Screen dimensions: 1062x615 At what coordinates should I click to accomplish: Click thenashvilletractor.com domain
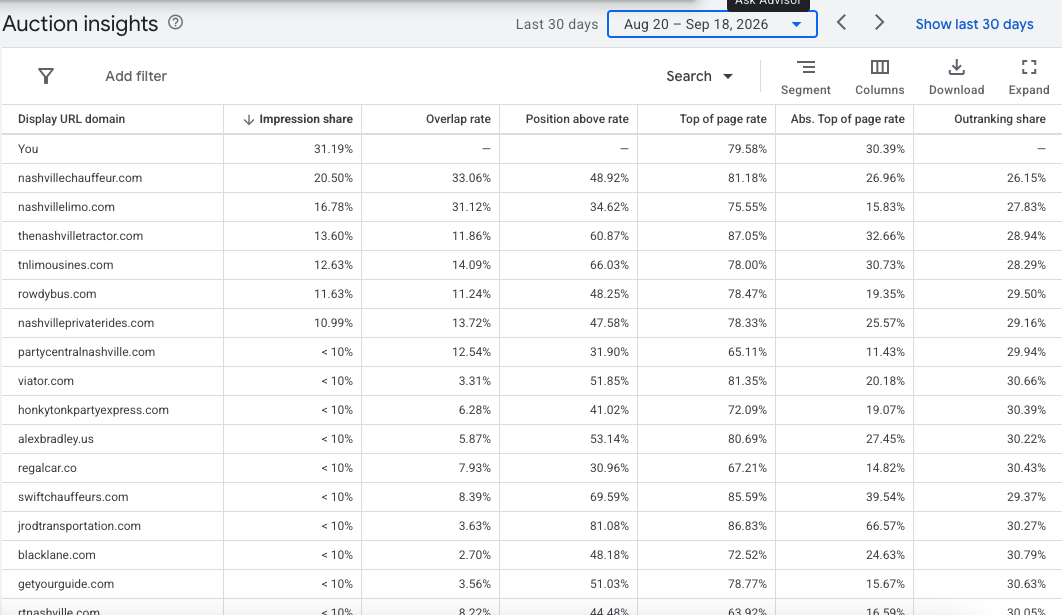point(81,236)
